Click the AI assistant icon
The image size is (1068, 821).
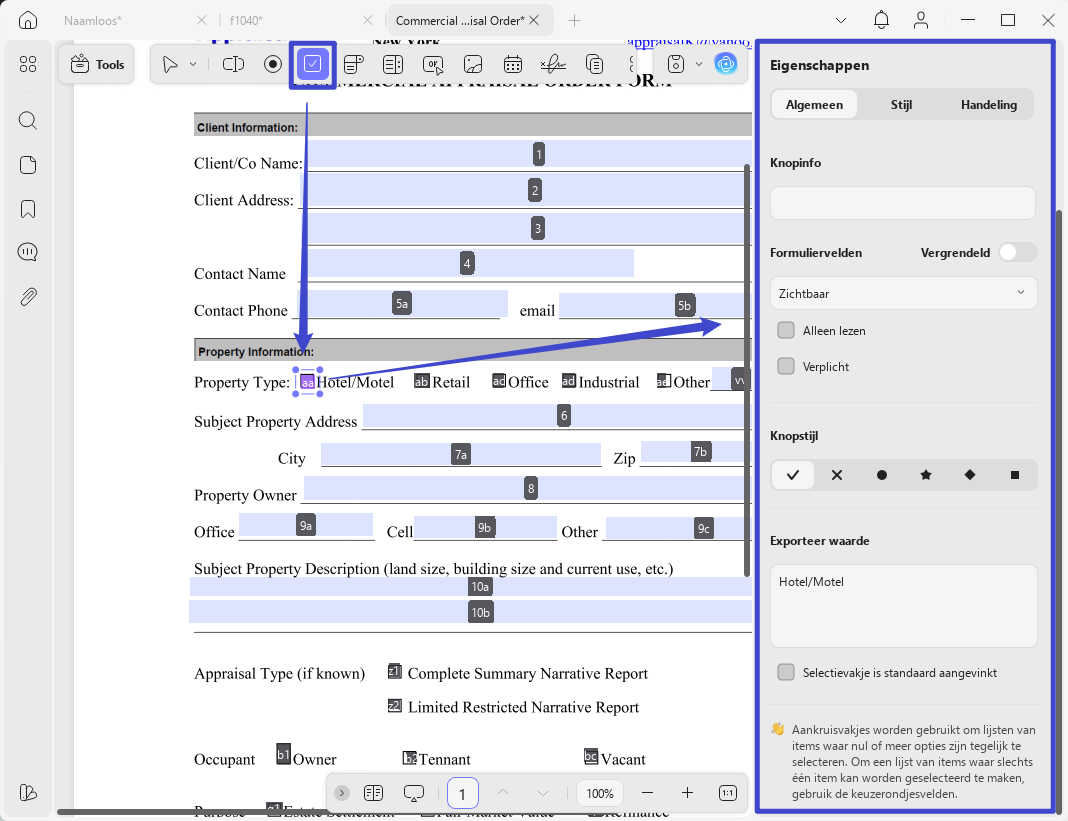tap(725, 64)
